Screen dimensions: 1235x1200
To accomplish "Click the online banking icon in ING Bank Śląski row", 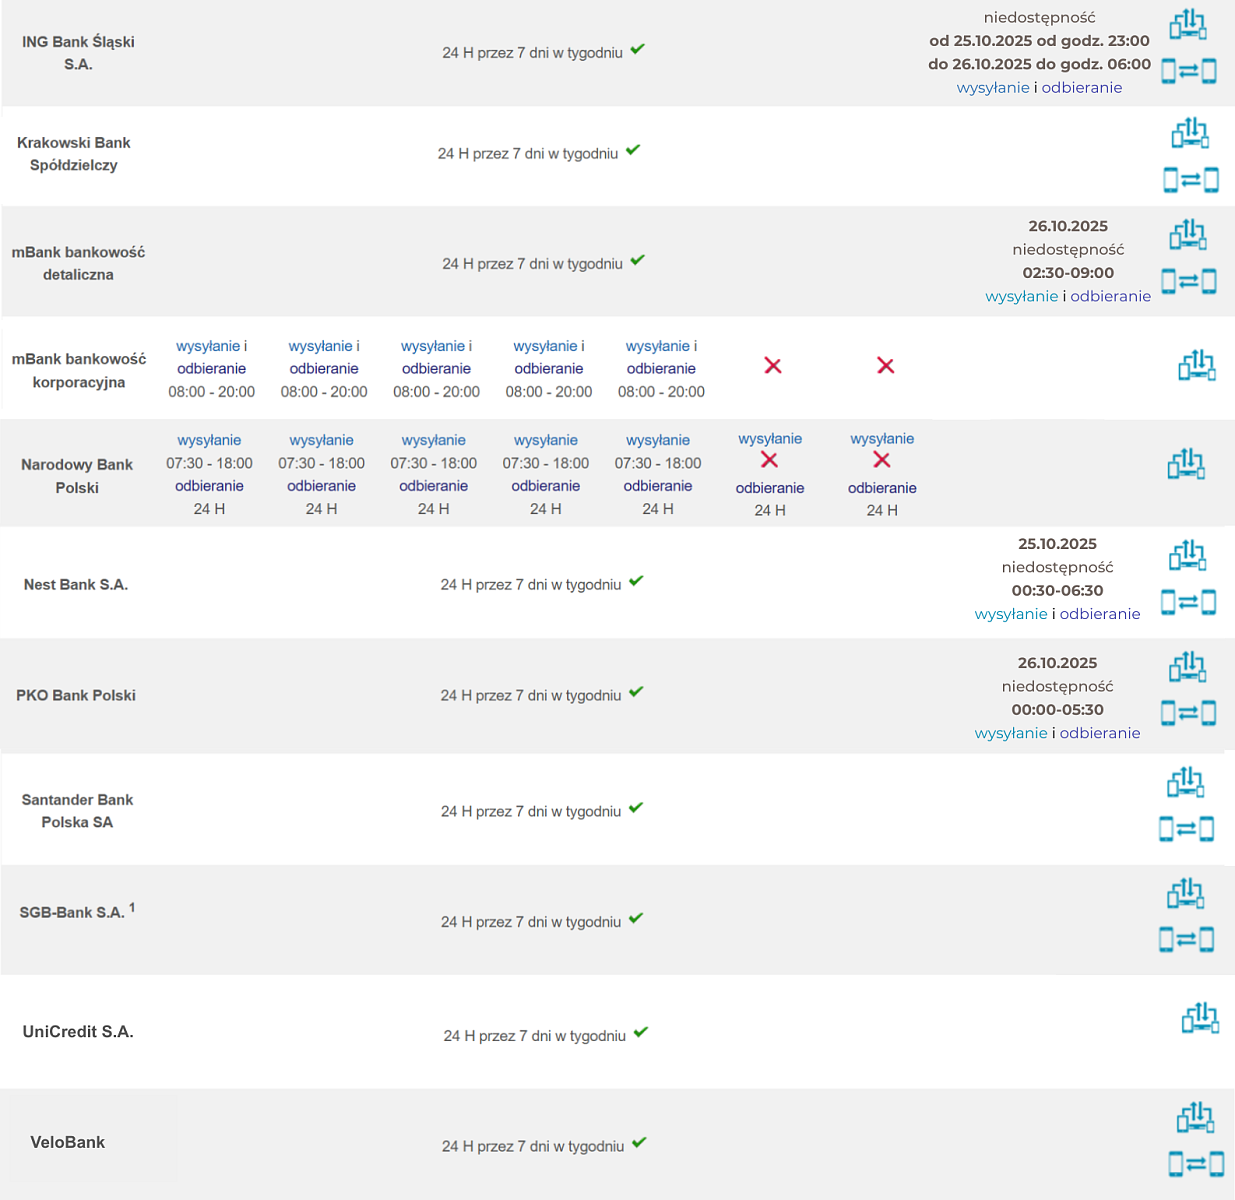I will pyautogui.click(x=1188, y=24).
